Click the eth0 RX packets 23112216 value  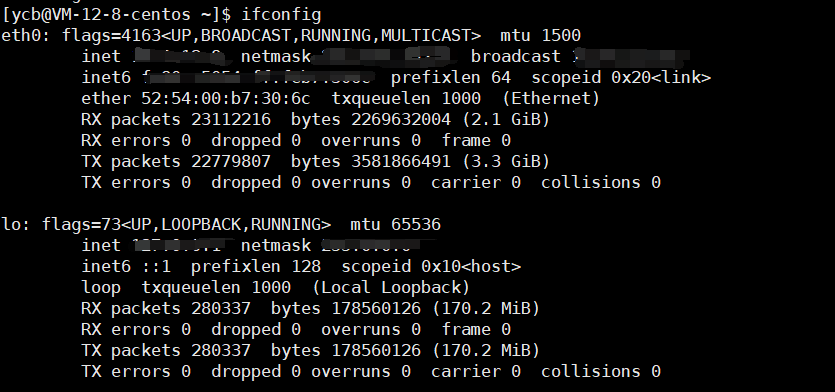(x=231, y=119)
